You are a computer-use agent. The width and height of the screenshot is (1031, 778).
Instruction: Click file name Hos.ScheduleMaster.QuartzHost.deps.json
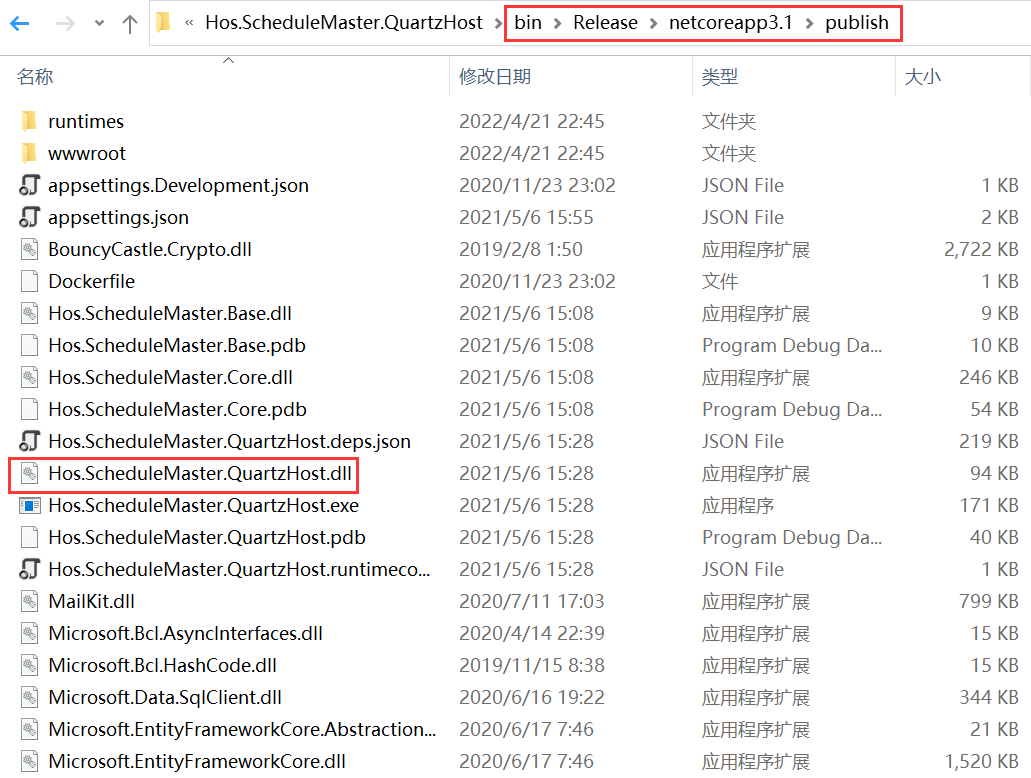pyautogui.click(x=229, y=441)
